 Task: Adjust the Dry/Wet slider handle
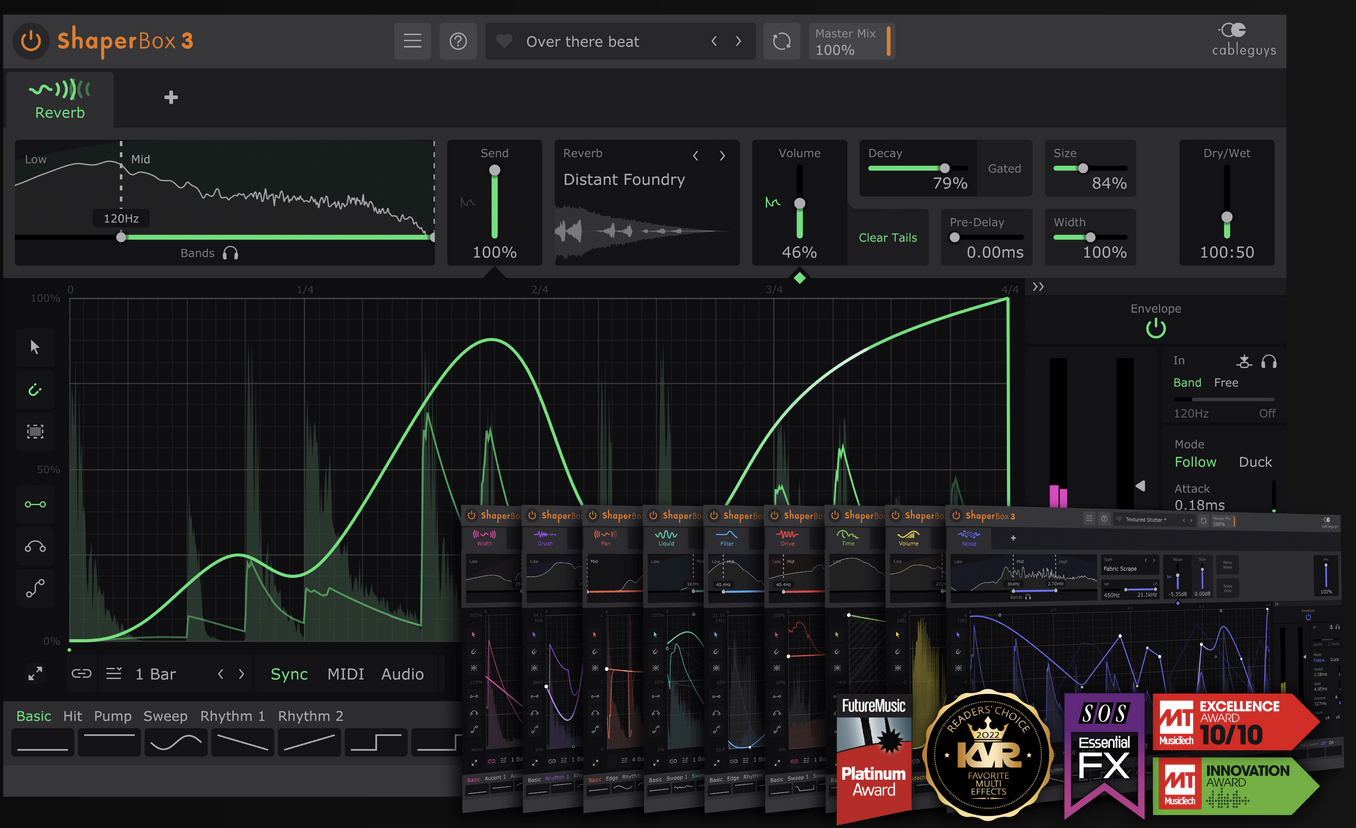click(1226, 218)
